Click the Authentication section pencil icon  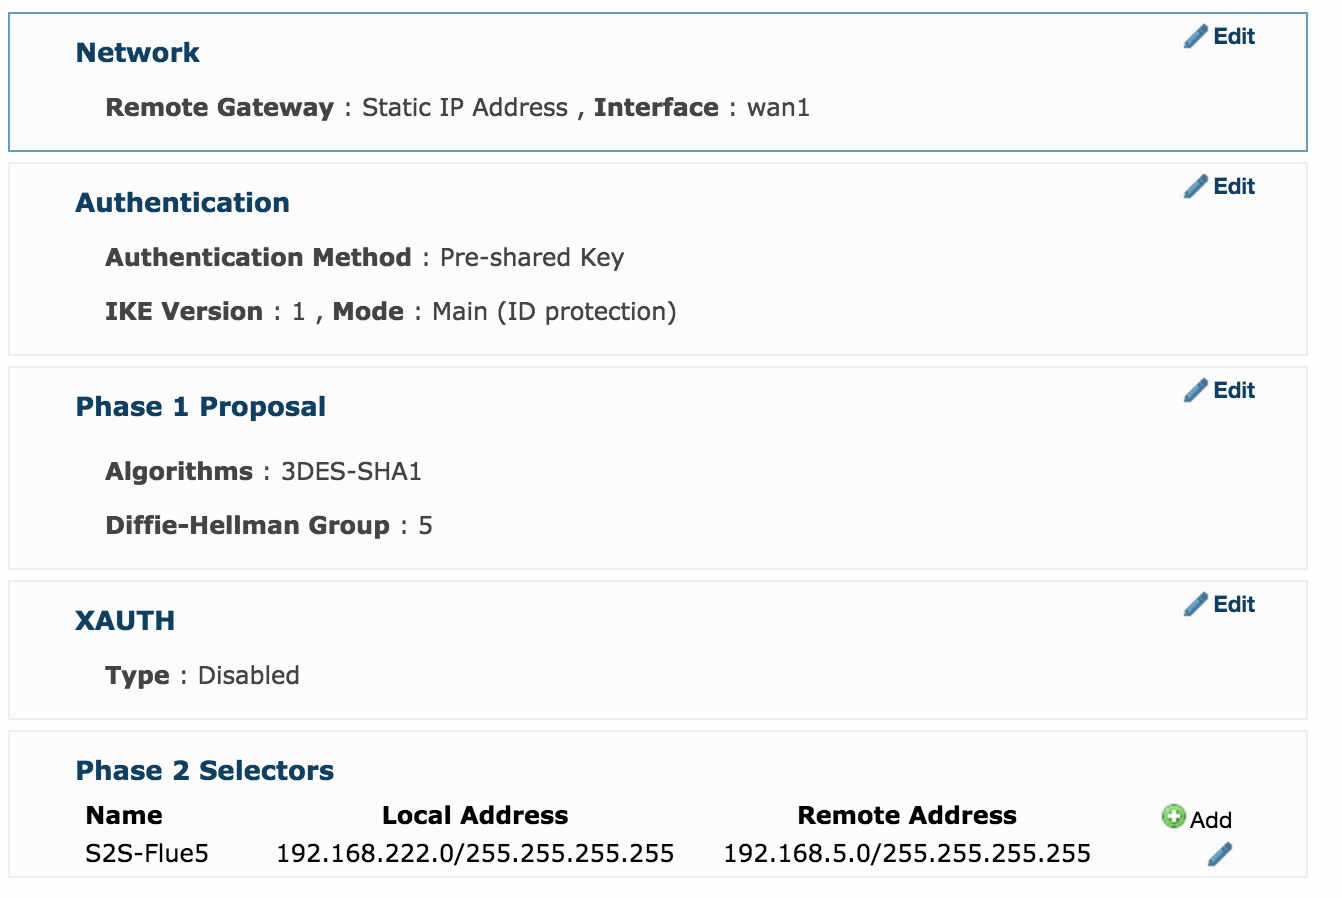[1195, 187]
